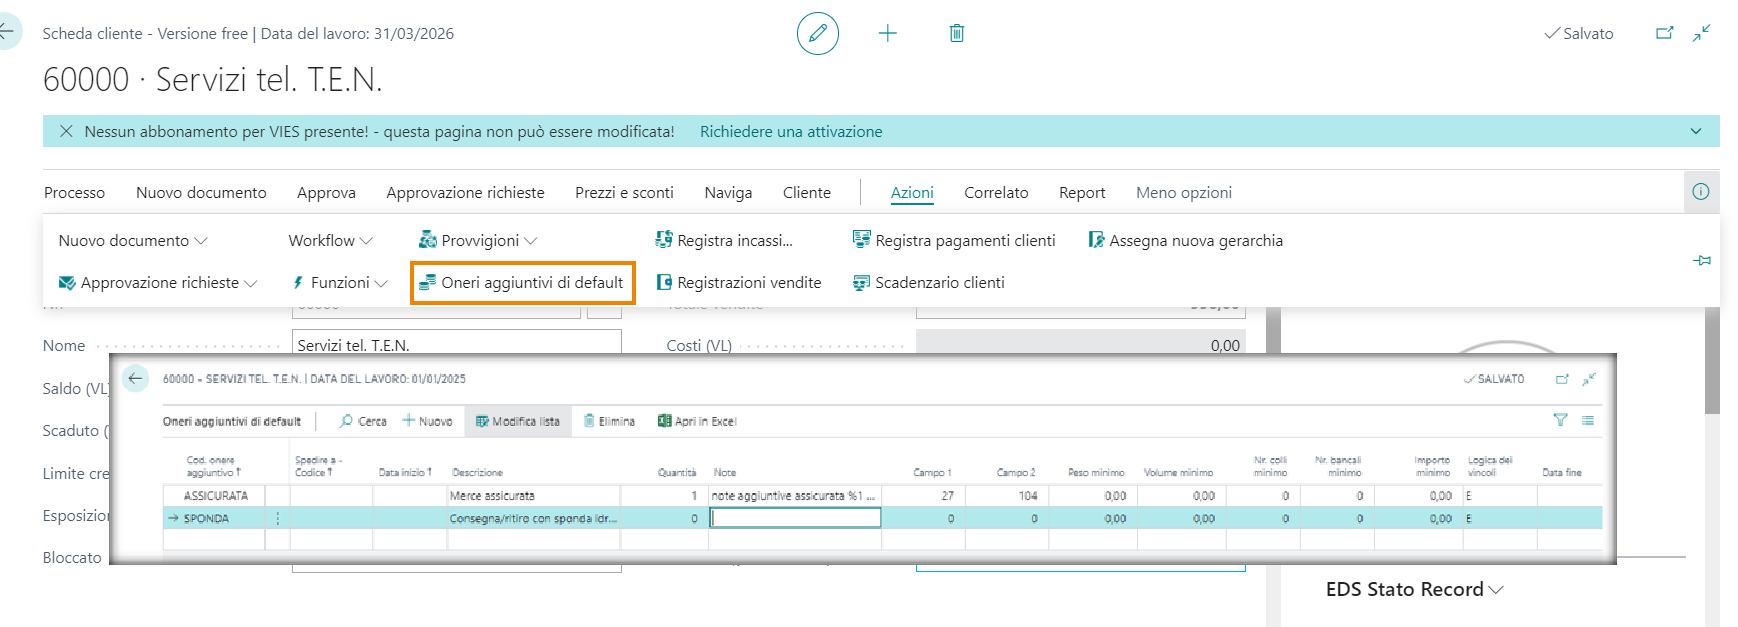Click the trash delete icon
The image size is (1738, 627).
[956, 34]
